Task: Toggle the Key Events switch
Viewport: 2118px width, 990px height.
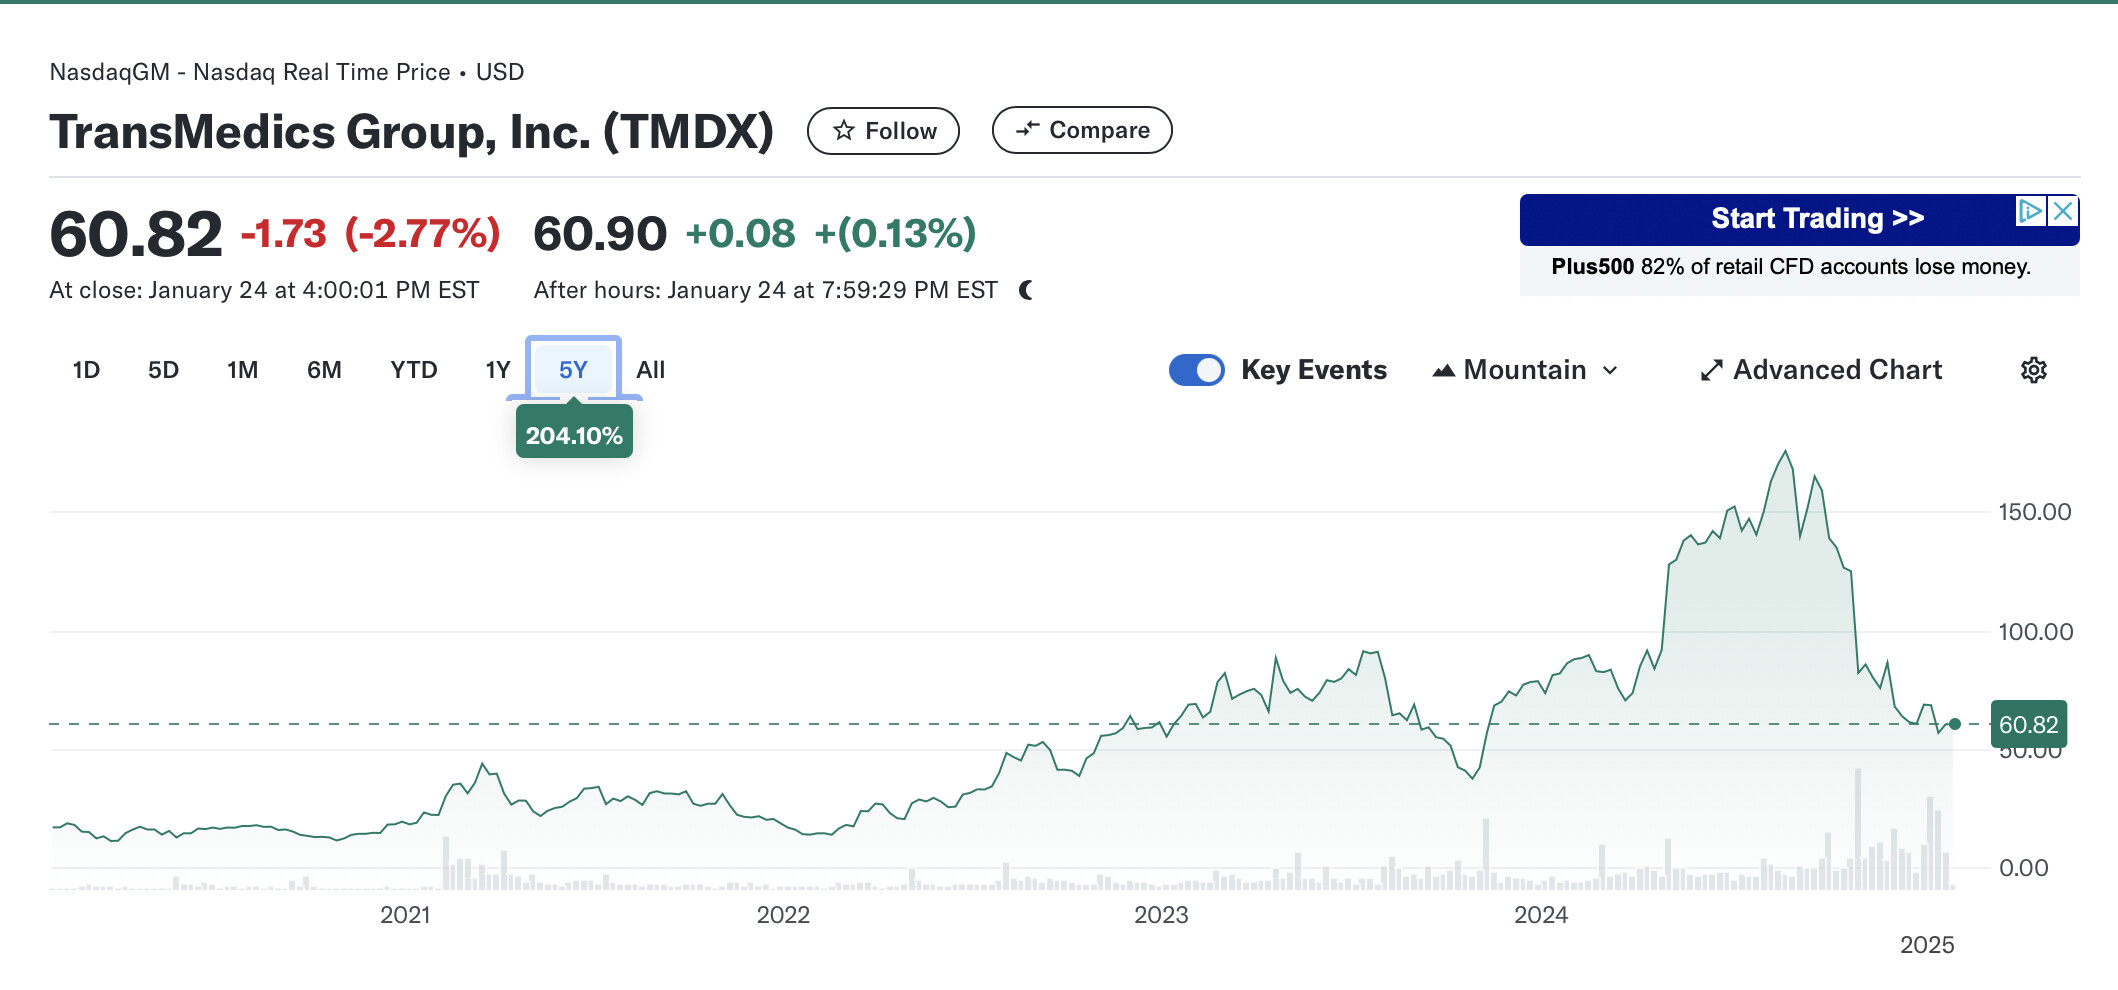Action: pyautogui.click(x=1196, y=370)
